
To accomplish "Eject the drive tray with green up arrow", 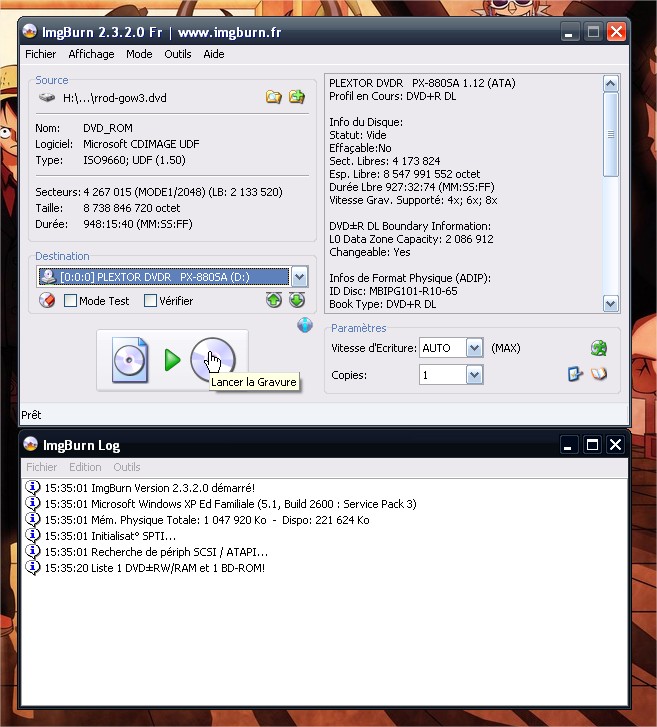I will coord(274,300).
